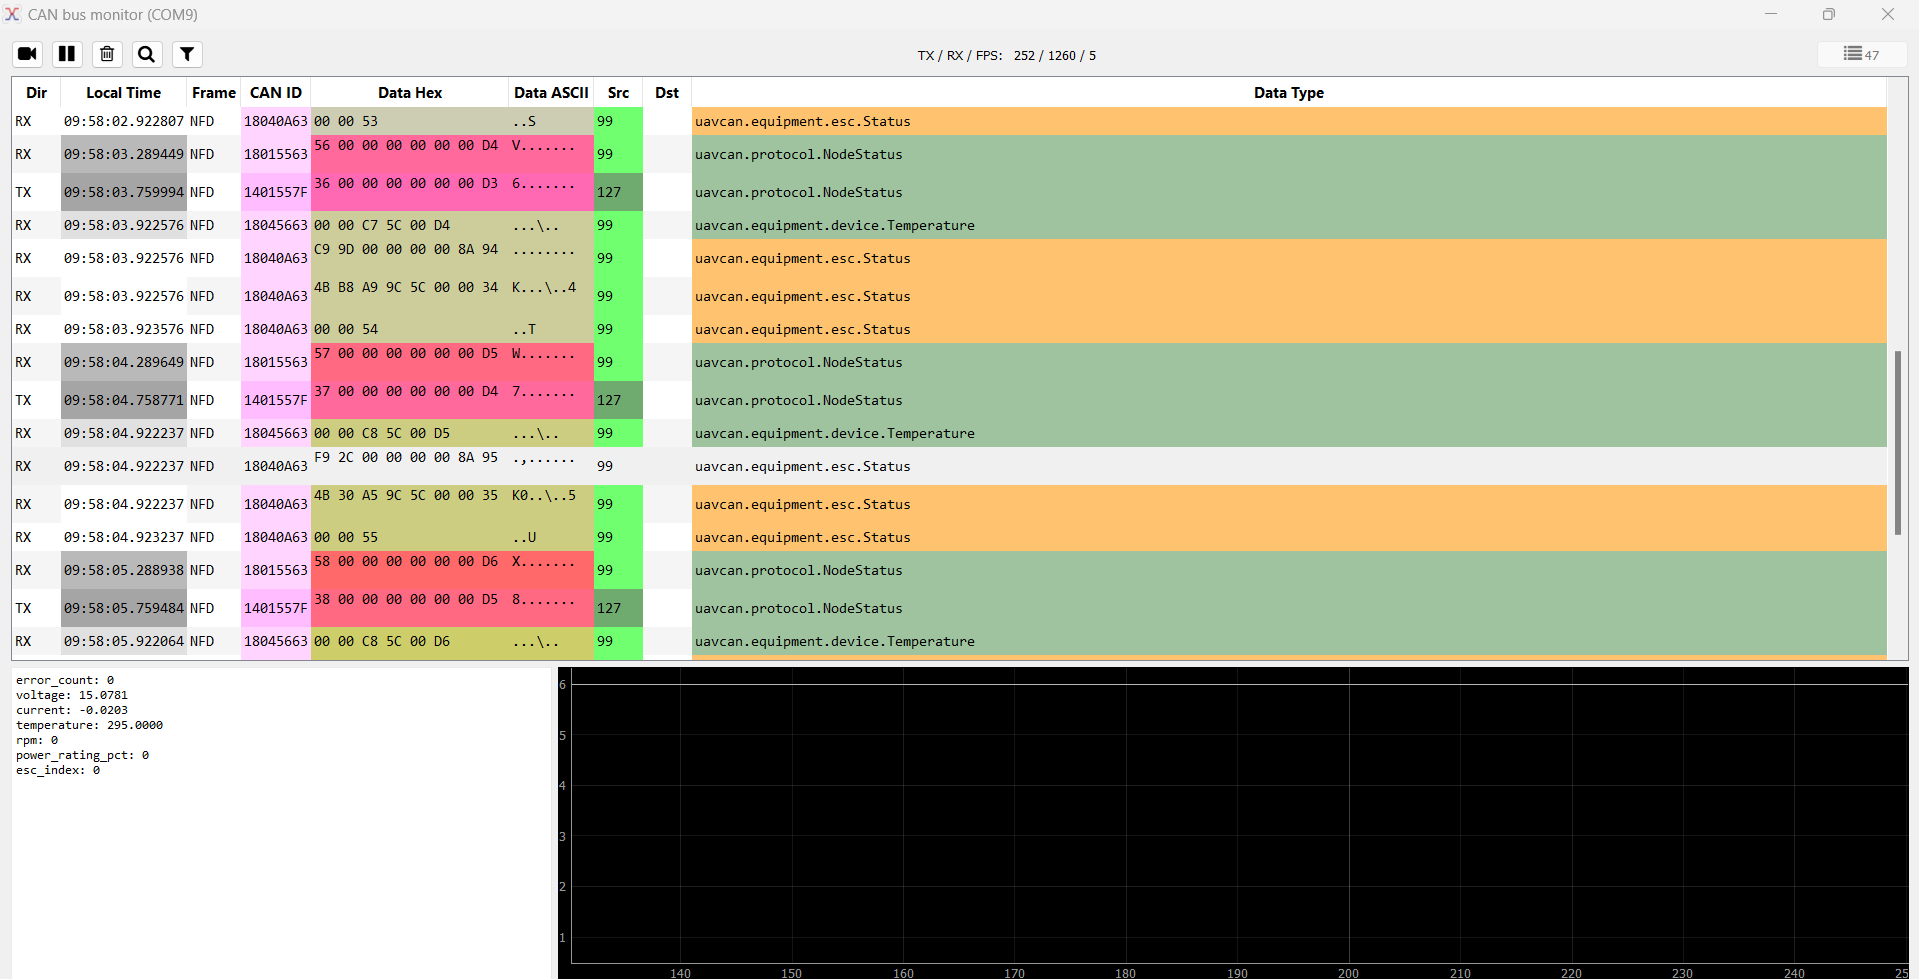This screenshot has height=979, width=1919.
Task: Clear captured frames with trash icon
Action: tap(107, 54)
